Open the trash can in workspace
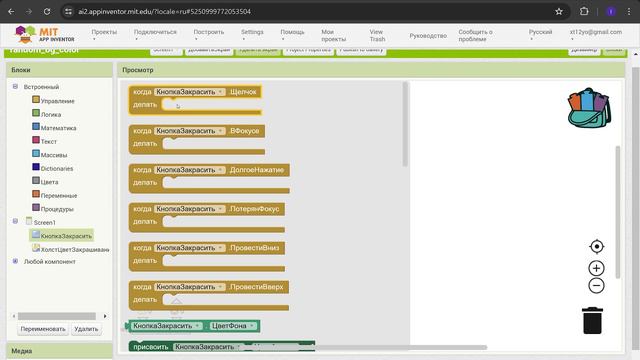Image resolution: width=640 pixels, height=360 pixels. pyautogui.click(x=592, y=321)
